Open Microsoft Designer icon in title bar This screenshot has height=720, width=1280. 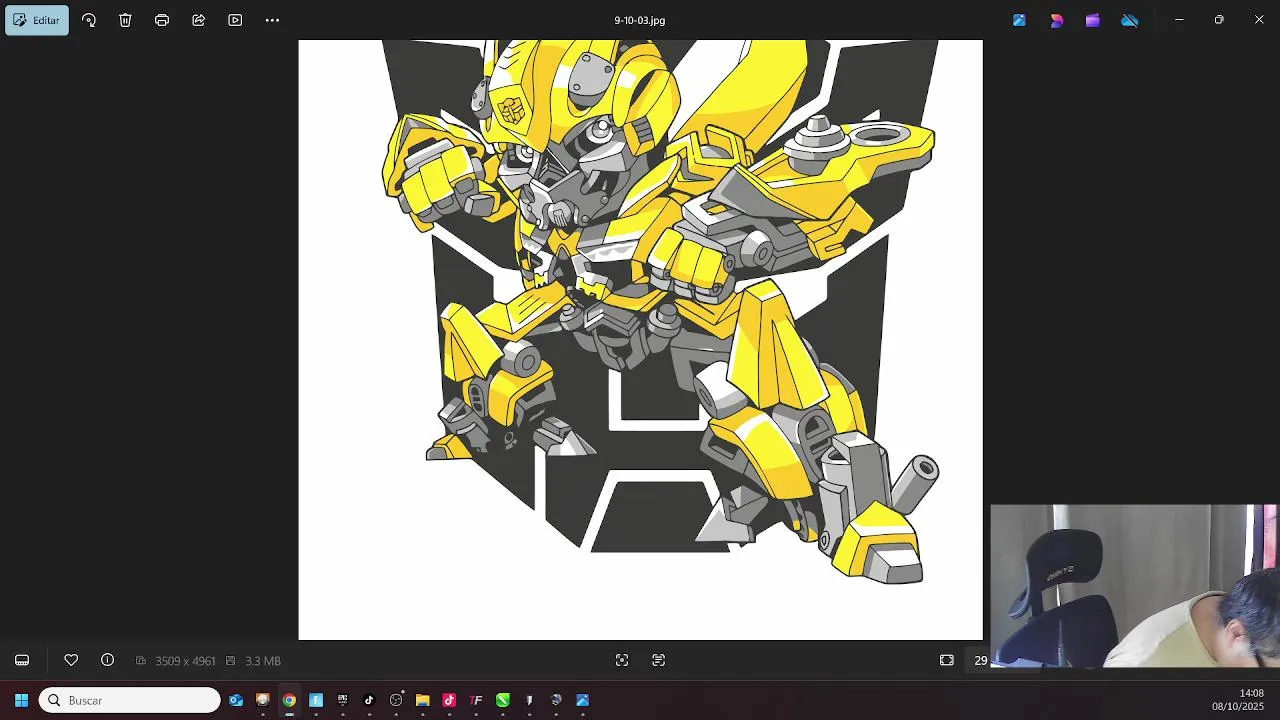coord(1056,20)
